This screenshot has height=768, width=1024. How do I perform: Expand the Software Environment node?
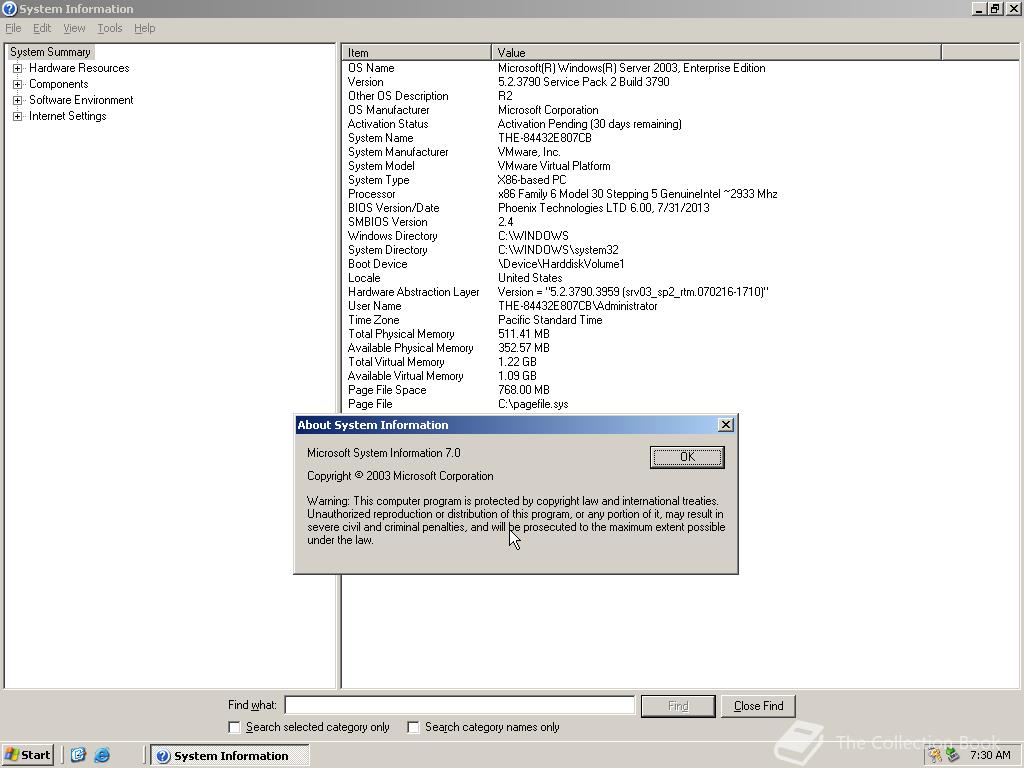[18, 100]
